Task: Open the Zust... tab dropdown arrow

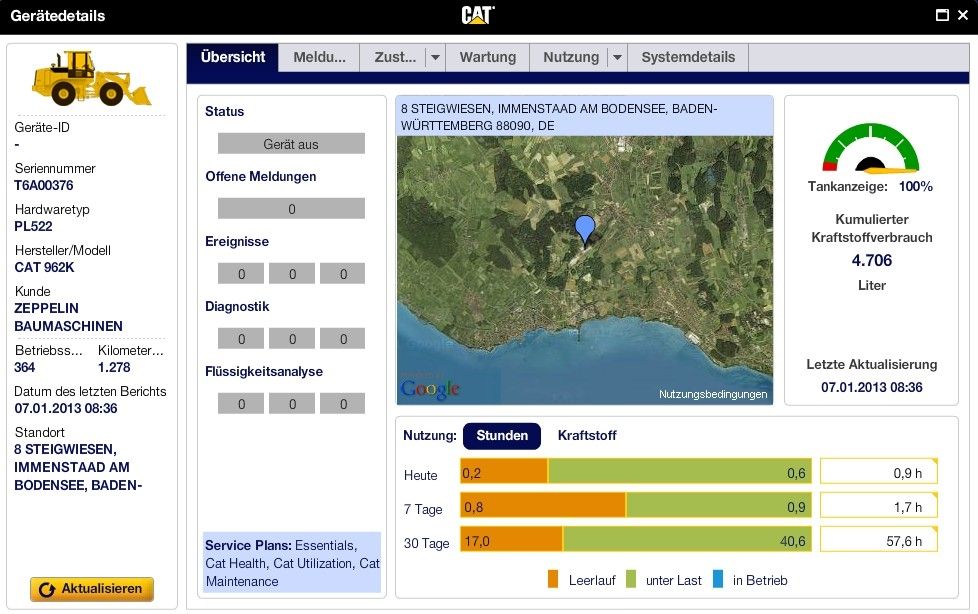Action: (435, 57)
